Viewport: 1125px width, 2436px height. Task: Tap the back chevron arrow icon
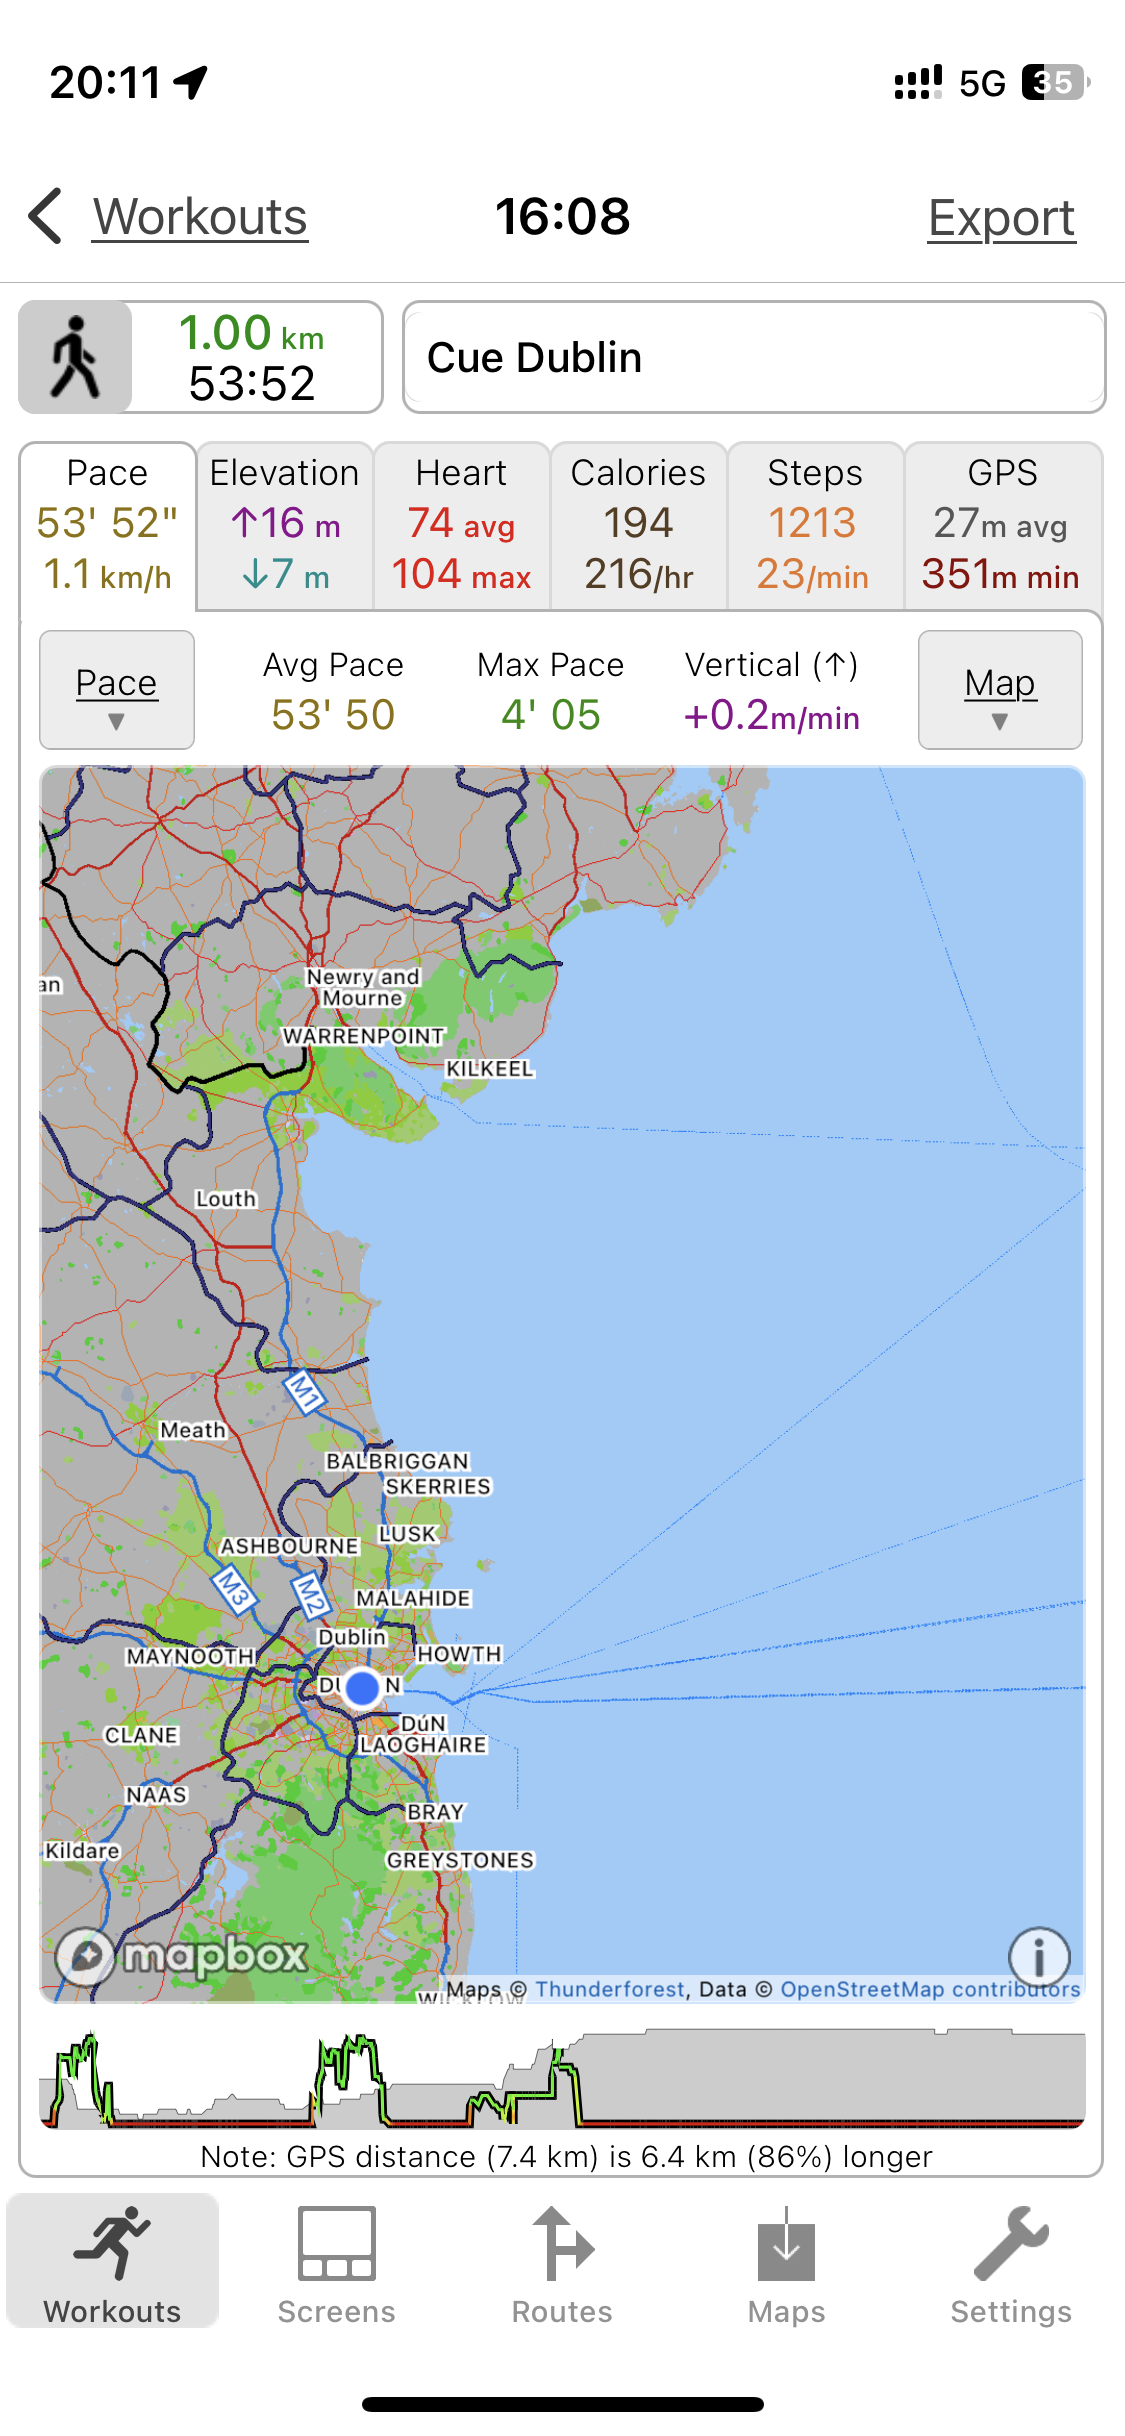[x=46, y=216]
